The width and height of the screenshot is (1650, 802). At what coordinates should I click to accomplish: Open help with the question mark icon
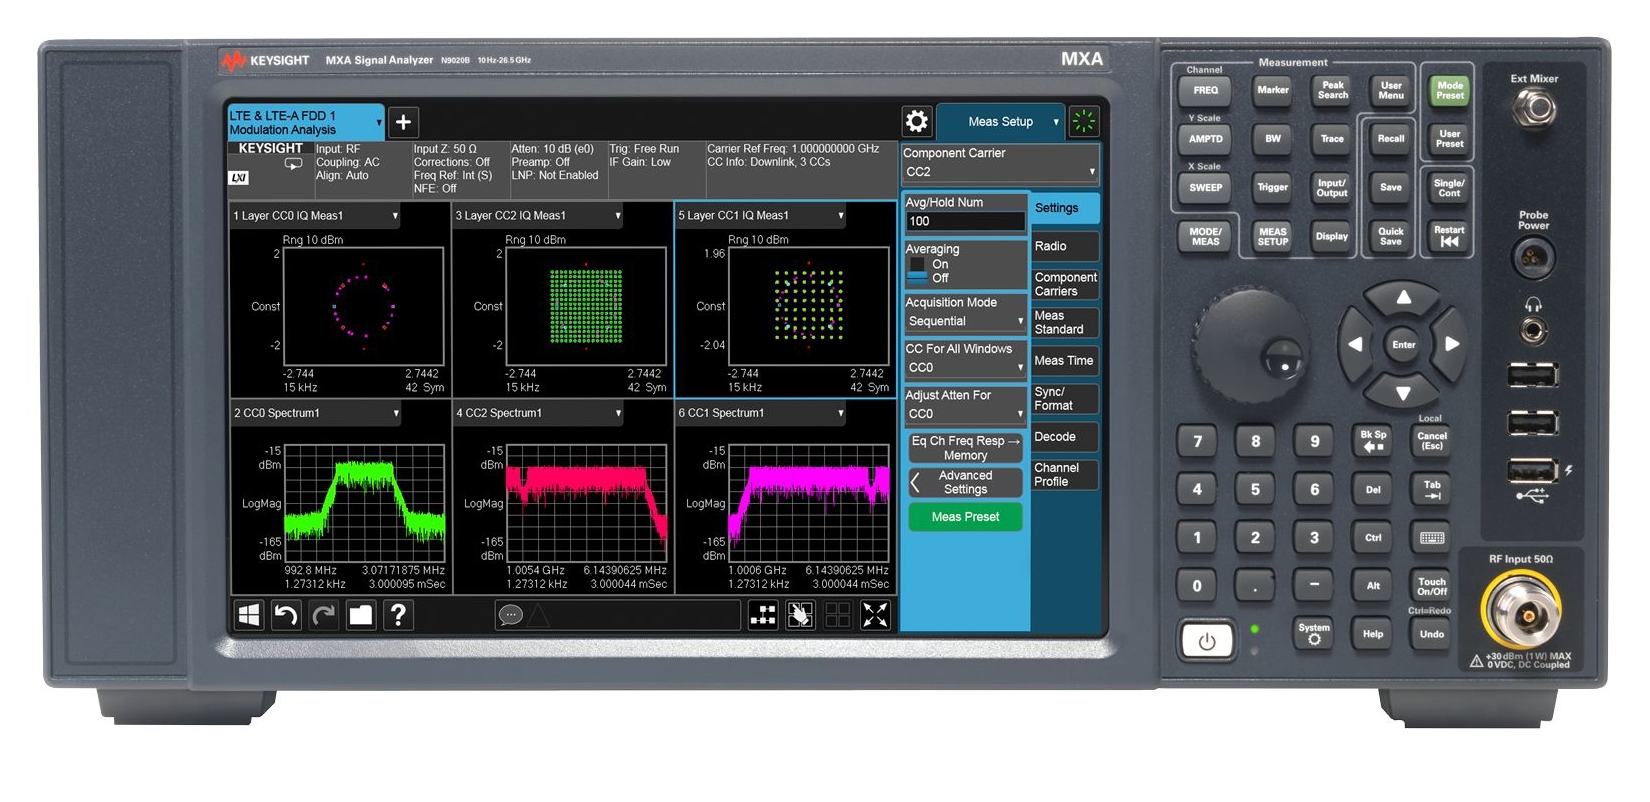pyautogui.click(x=398, y=615)
